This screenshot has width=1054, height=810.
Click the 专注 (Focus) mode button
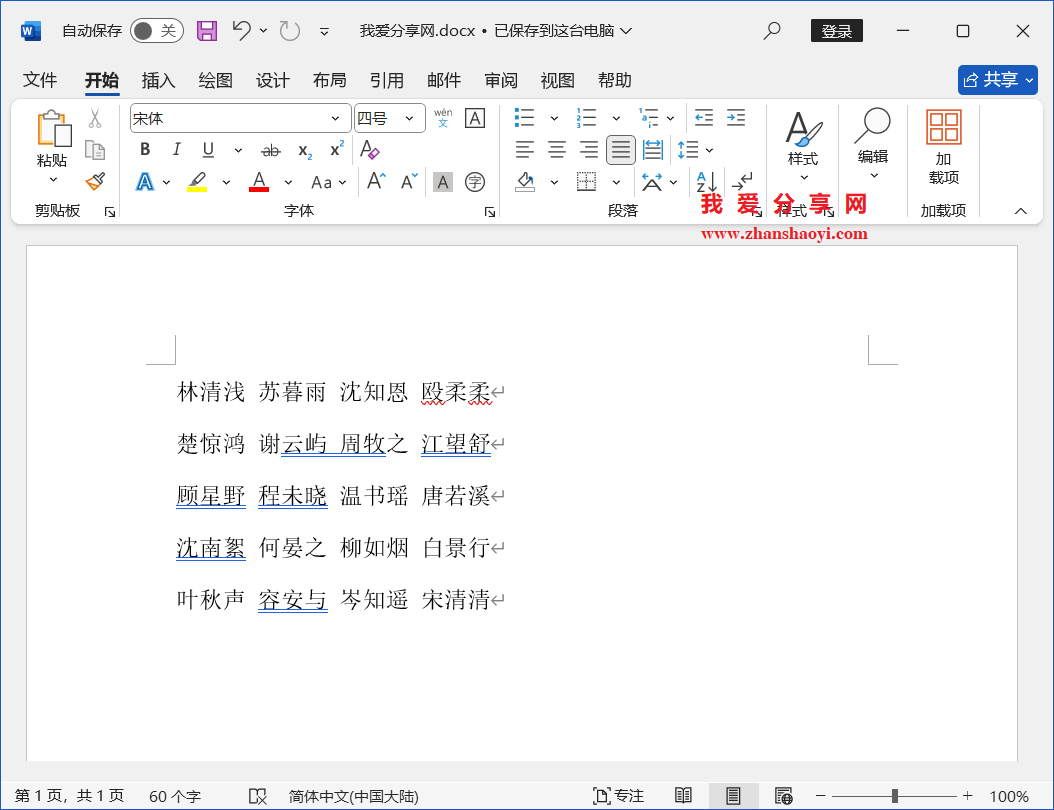click(618, 796)
